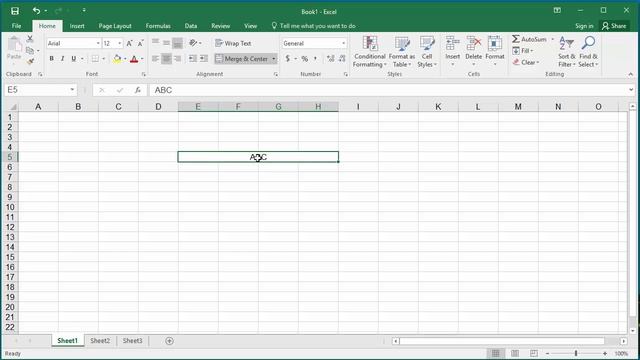Open Cell Styles dropdown
The width and height of the screenshot is (640, 360).
point(427,52)
